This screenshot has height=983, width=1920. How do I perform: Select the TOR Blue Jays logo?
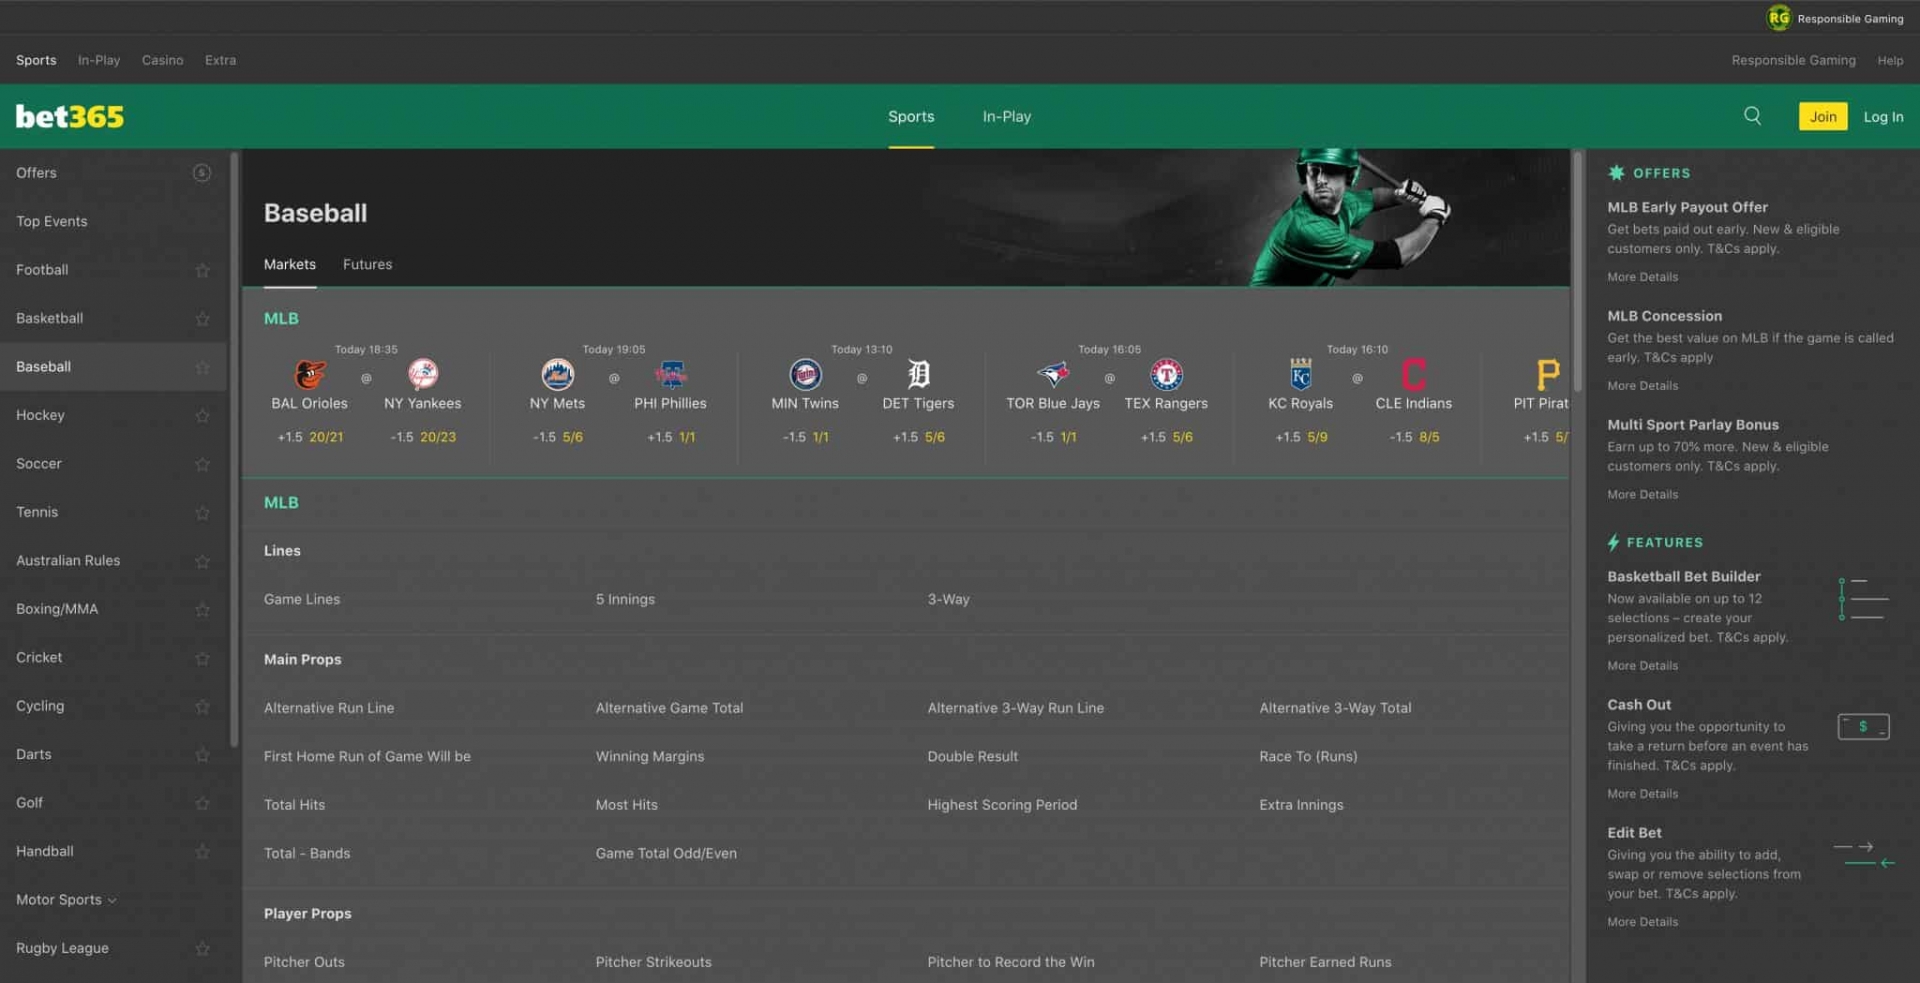pos(1052,374)
